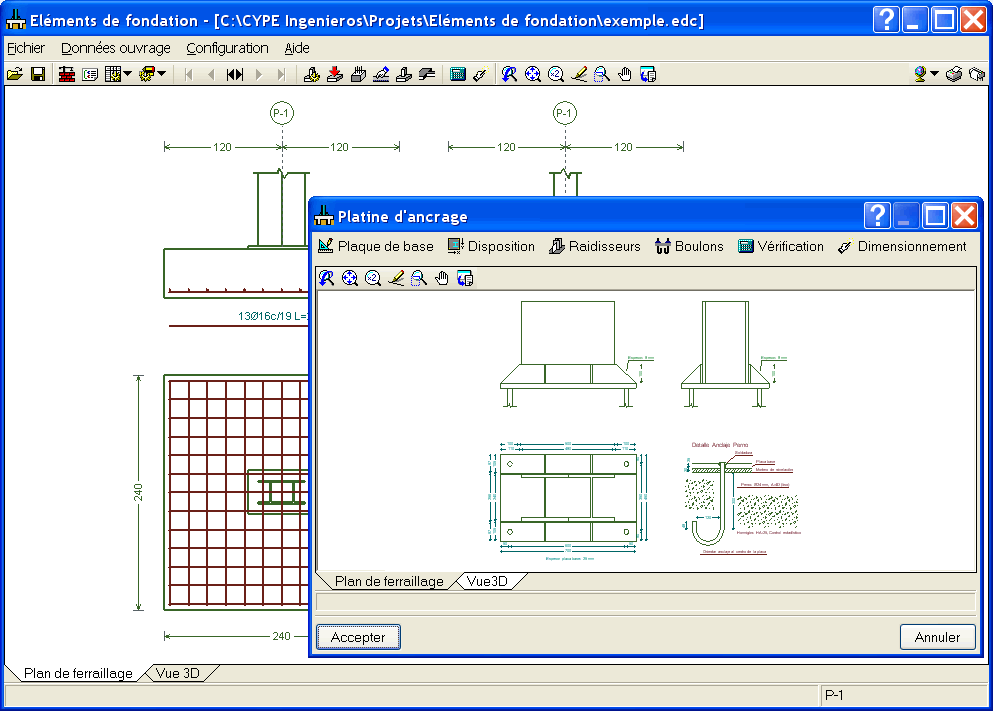Expand the dropdown arrow next to the globe icon

935,74
